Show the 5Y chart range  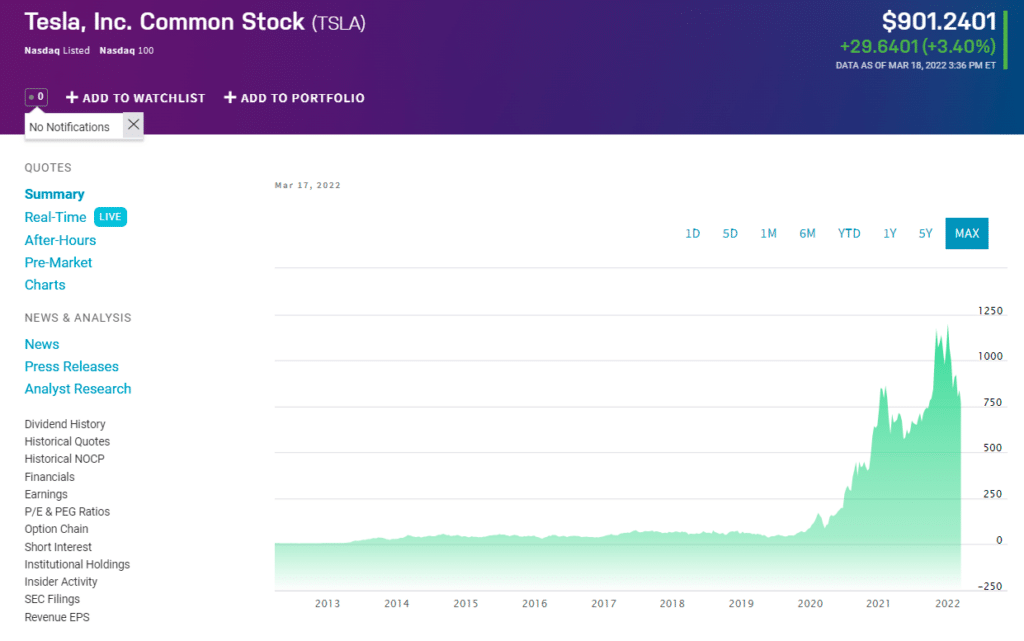[x=925, y=234]
